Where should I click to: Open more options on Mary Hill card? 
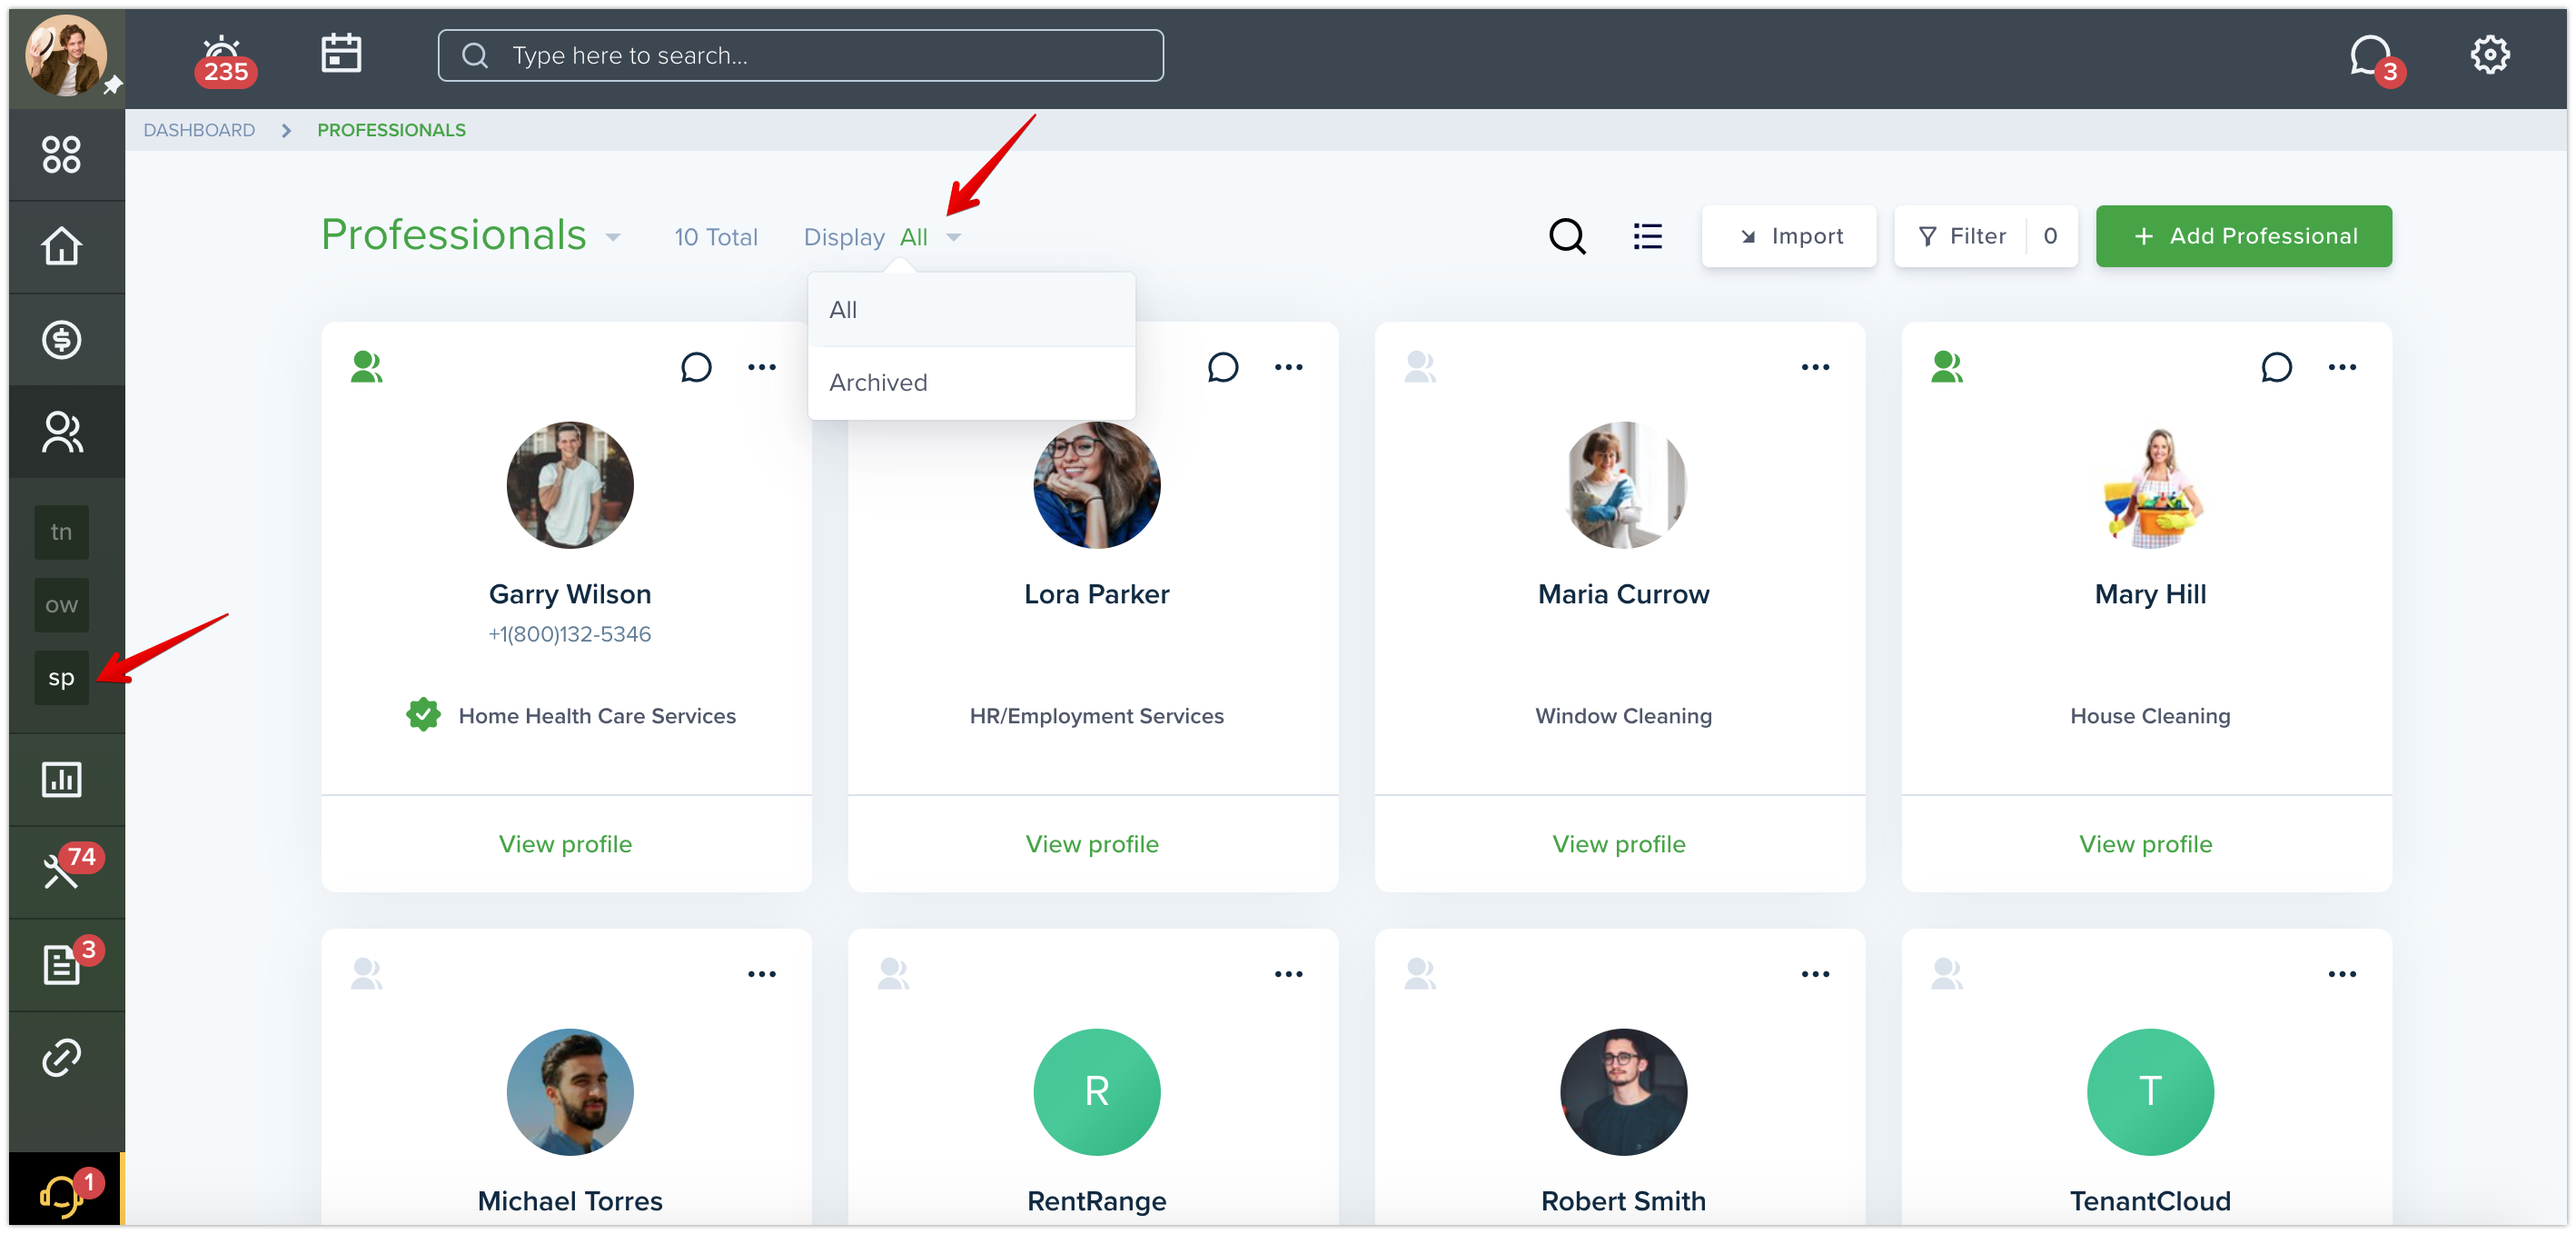click(2342, 367)
